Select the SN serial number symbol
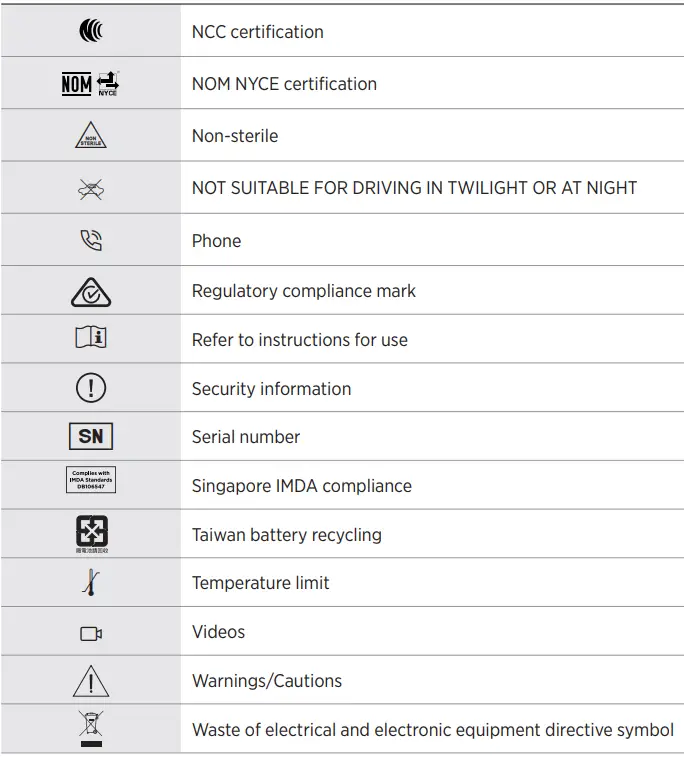The height and width of the screenshot is (757, 684). pyautogui.click(x=91, y=437)
